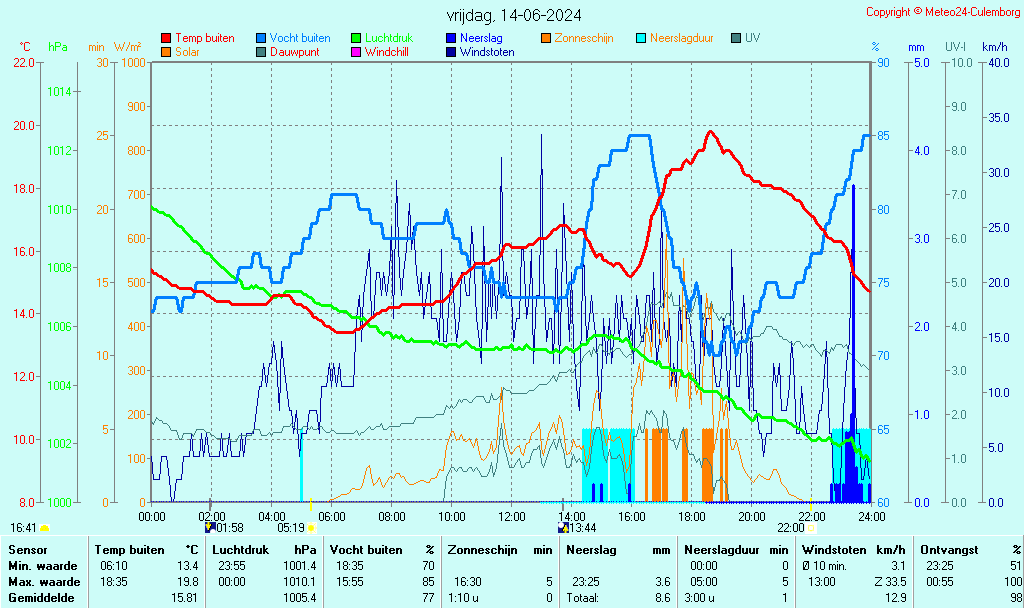1026x608 pixels.
Task: Click the moon icon beside 13:44
Action: (x=563, y=527)
